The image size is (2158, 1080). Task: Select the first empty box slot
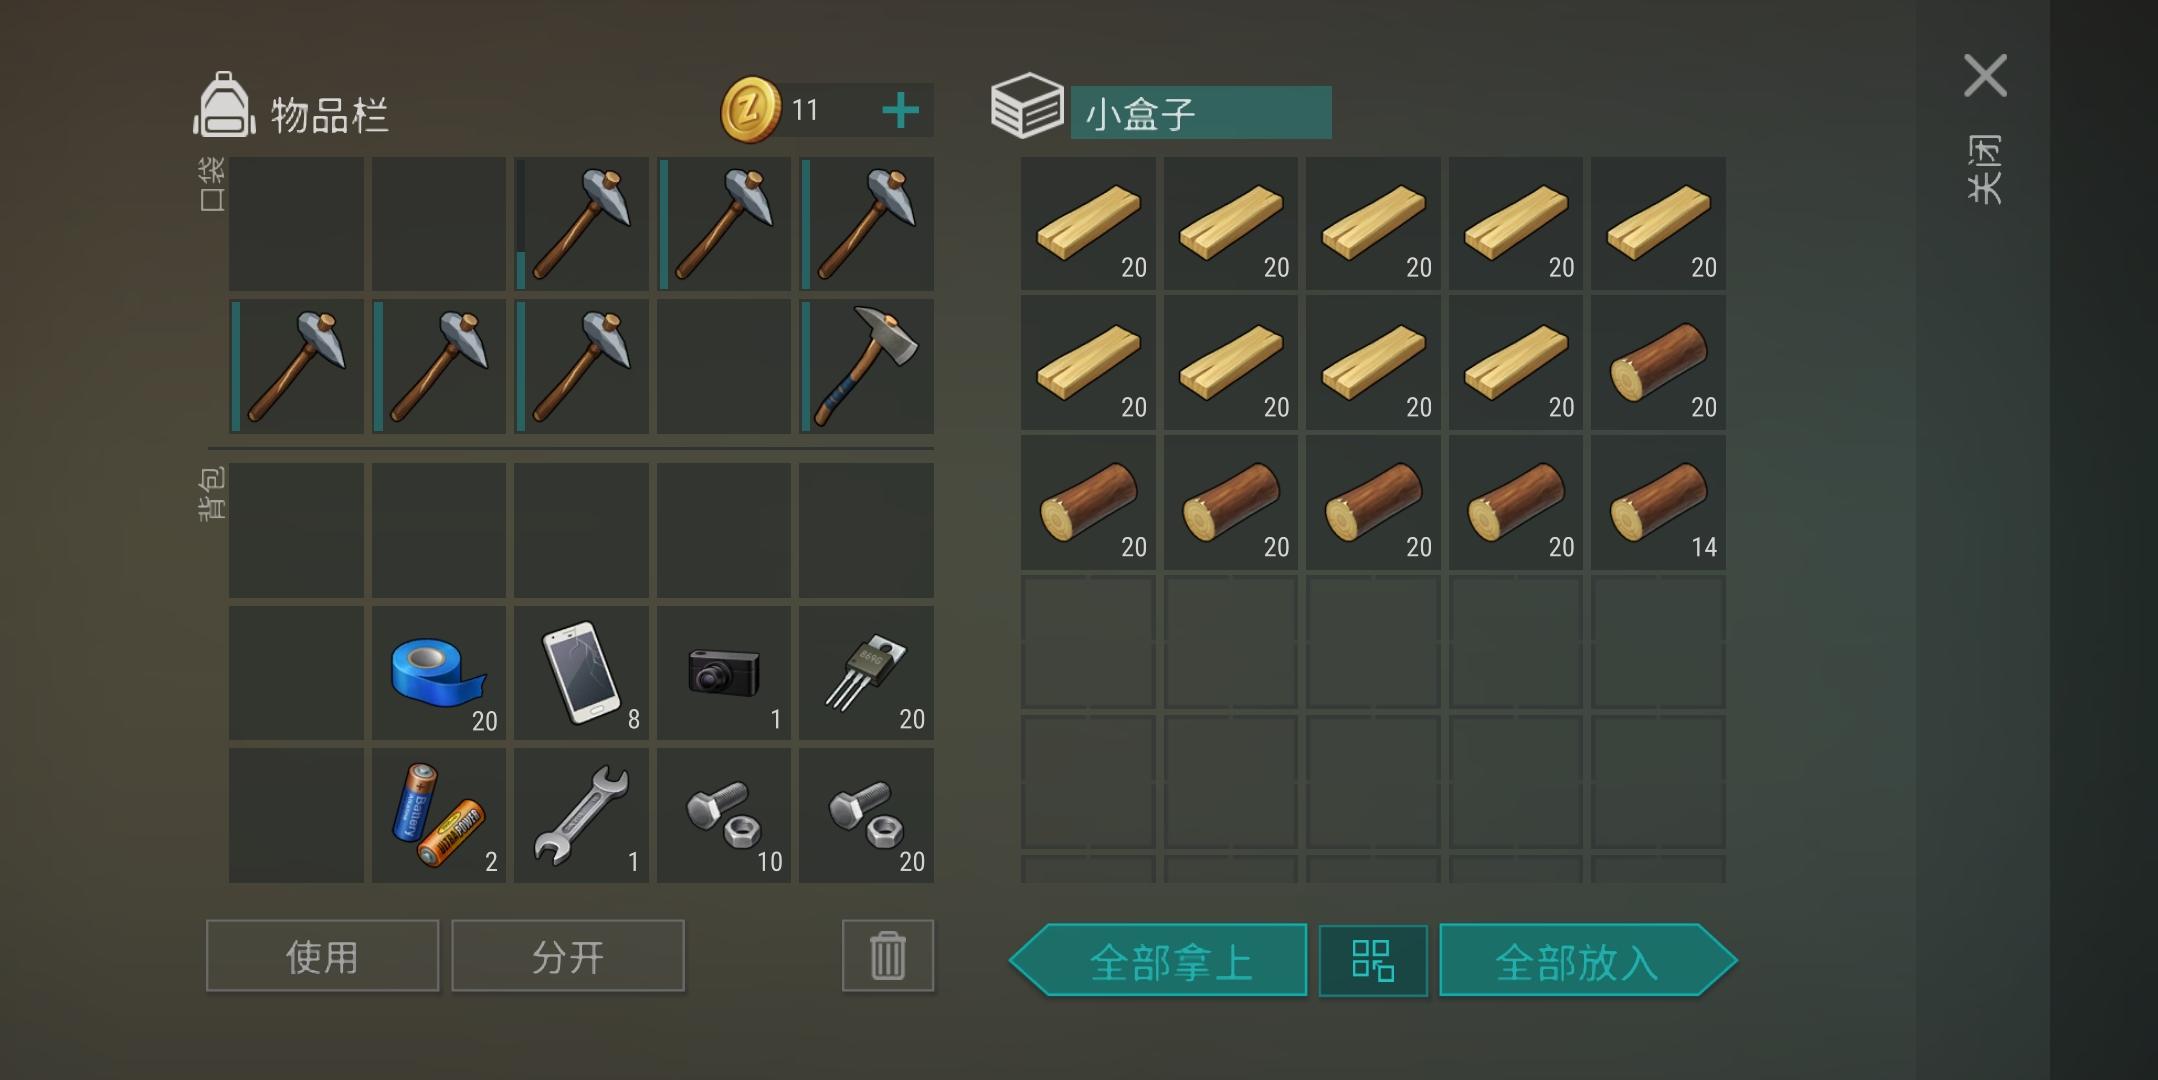point(1088,642)
